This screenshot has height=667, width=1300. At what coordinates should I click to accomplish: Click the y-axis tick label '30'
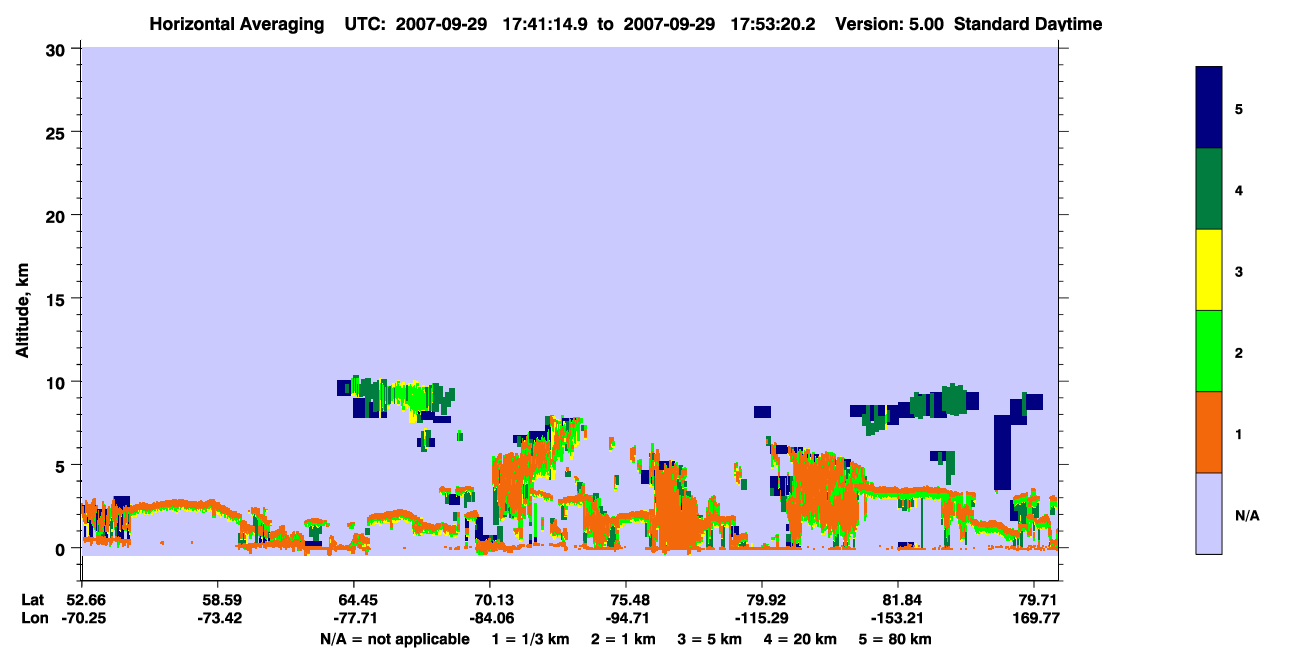point(58,49)
